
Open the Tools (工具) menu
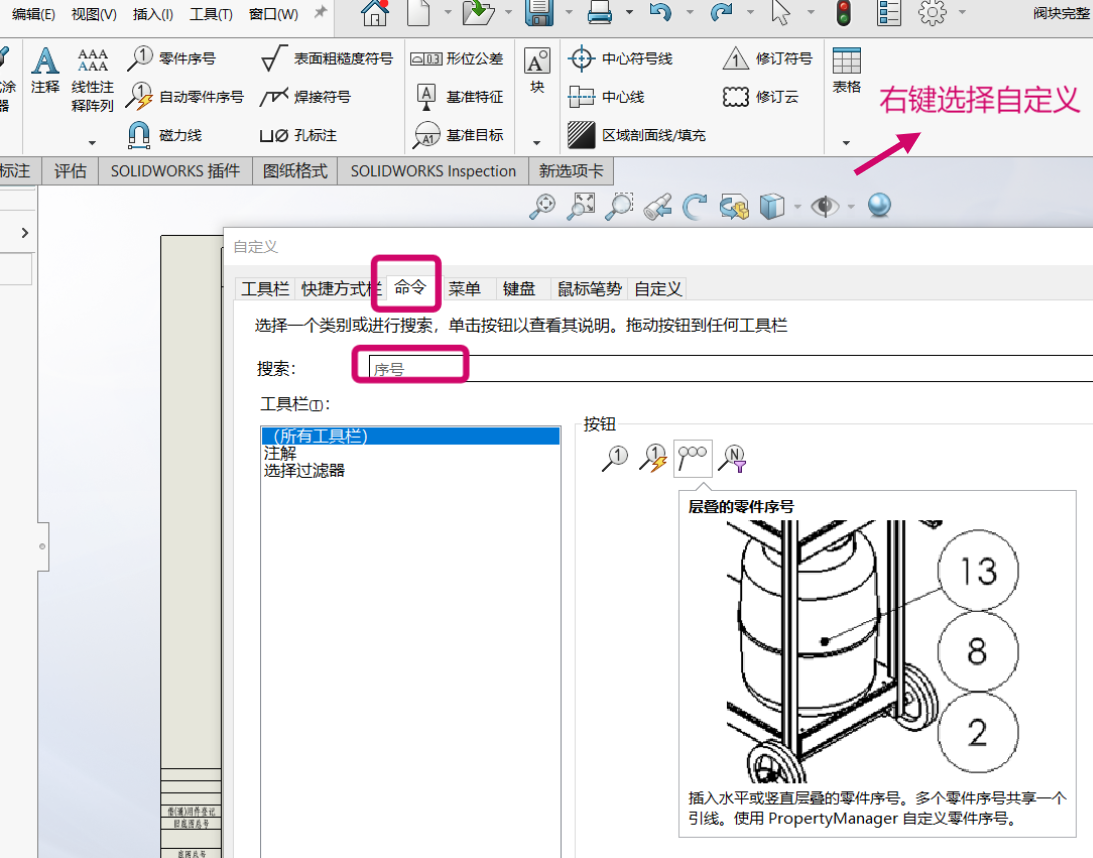point(211,14)
